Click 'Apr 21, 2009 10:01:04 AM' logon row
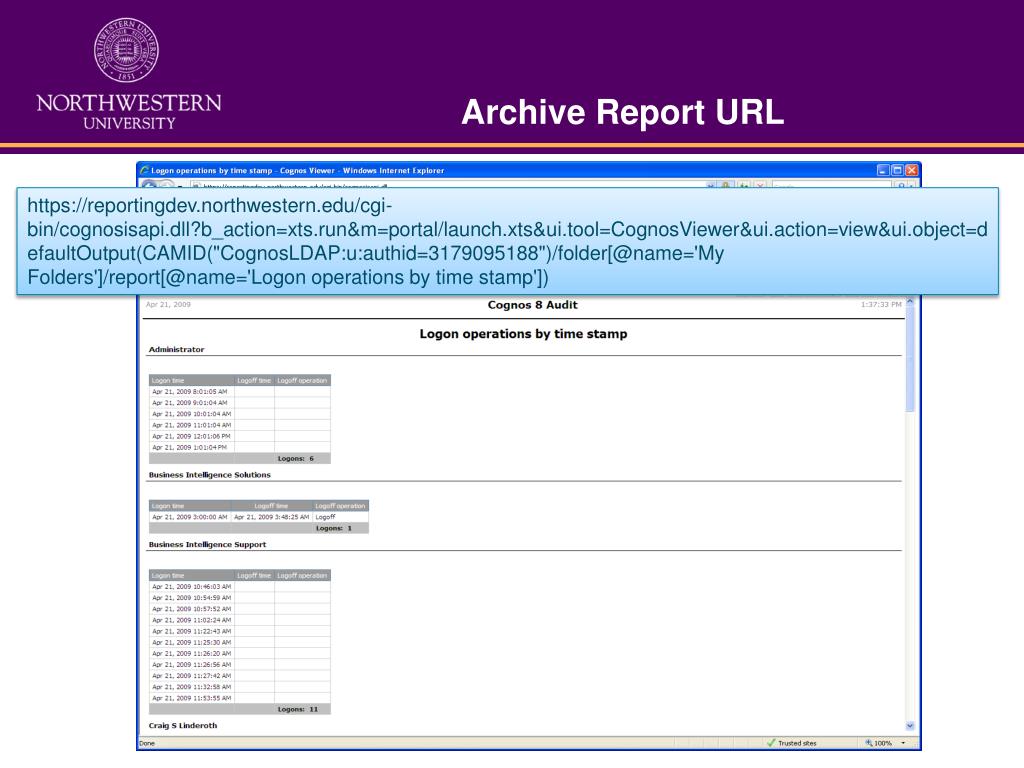The image size is (1024, 768). pos(240,414)
